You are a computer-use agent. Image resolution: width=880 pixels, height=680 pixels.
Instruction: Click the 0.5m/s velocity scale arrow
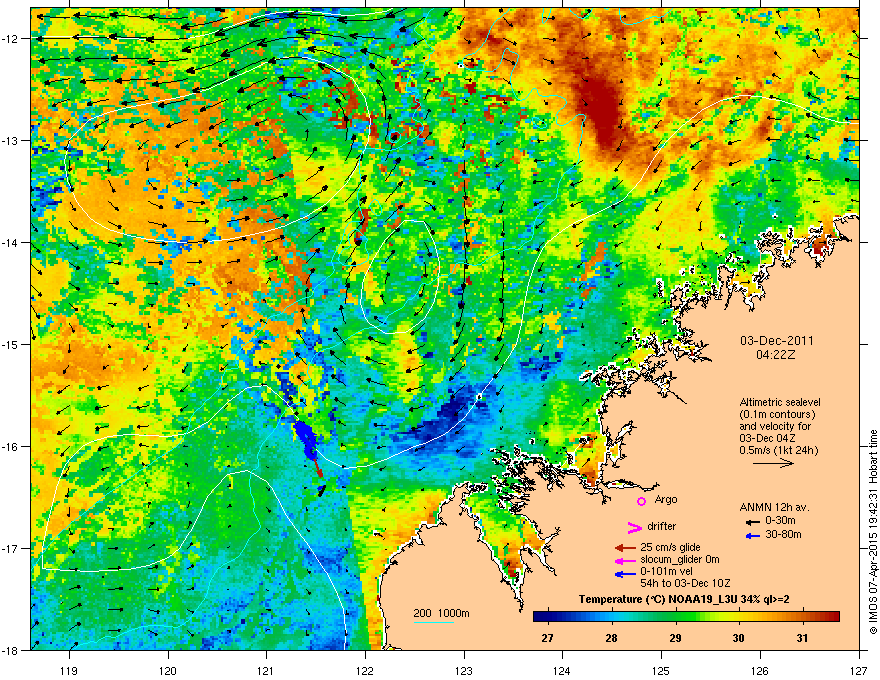773,463
